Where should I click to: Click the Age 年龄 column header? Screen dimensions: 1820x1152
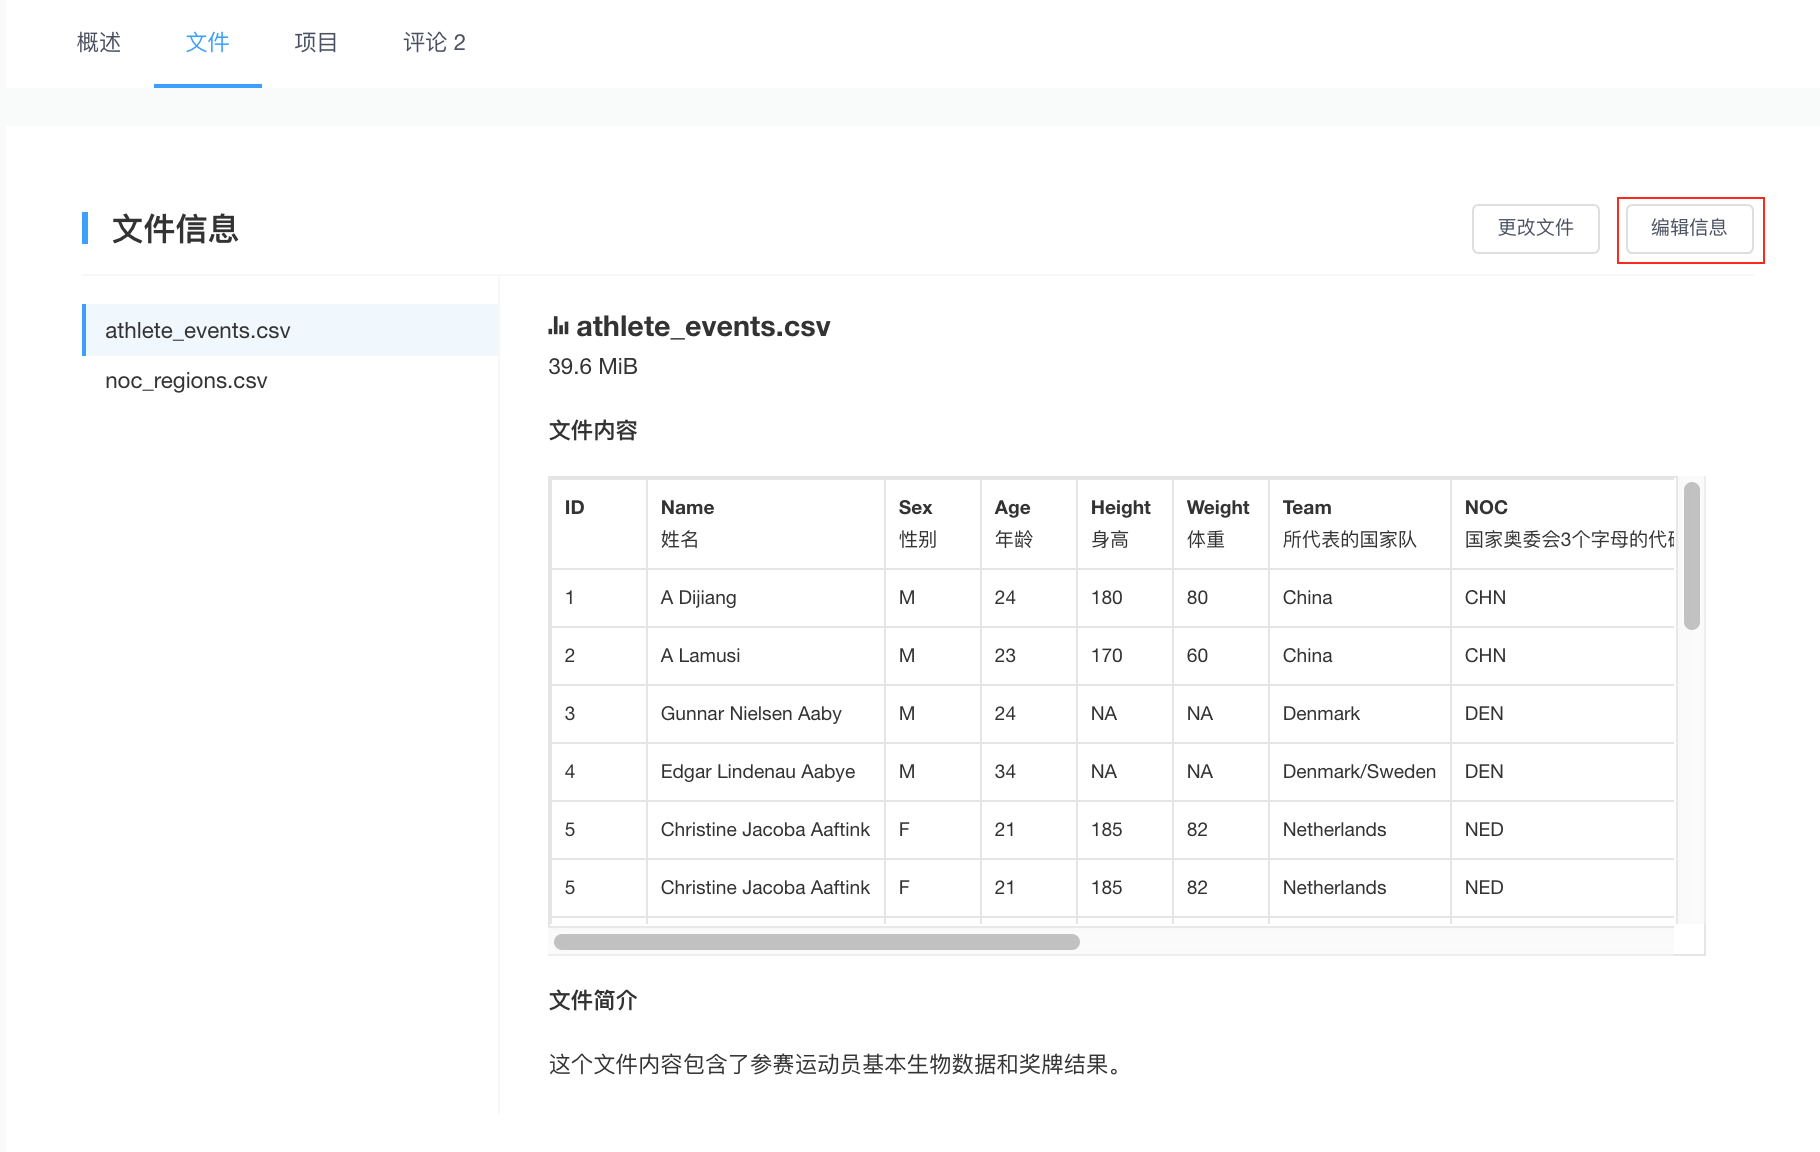(x=1028, y=523)
